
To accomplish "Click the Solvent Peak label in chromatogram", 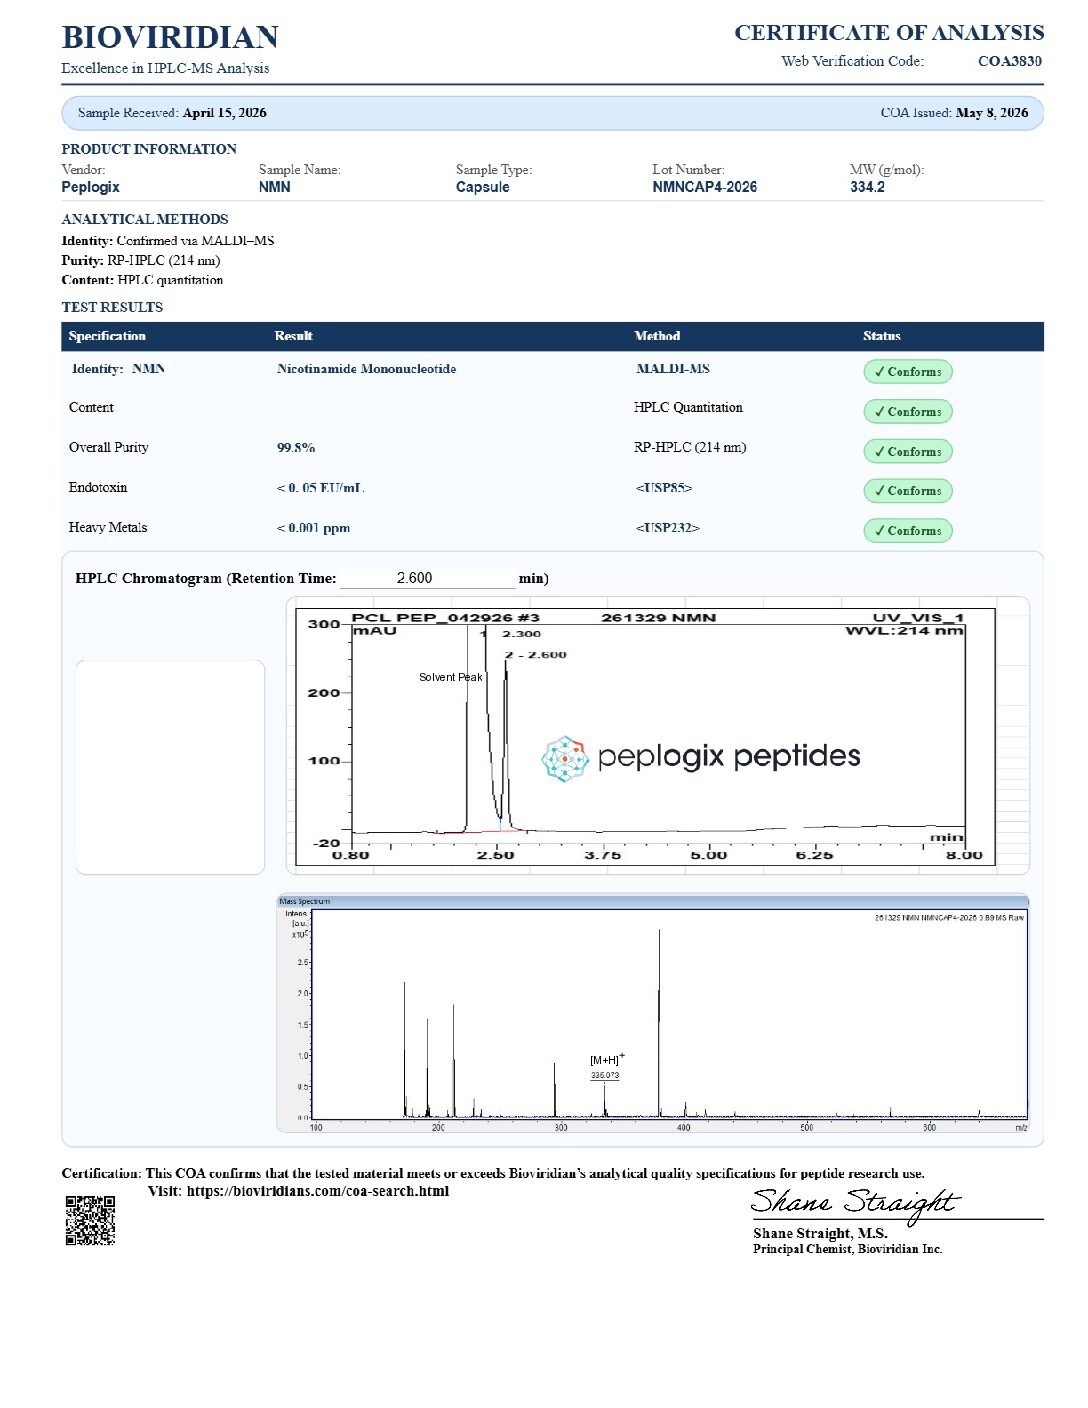I will coord(450,677).
